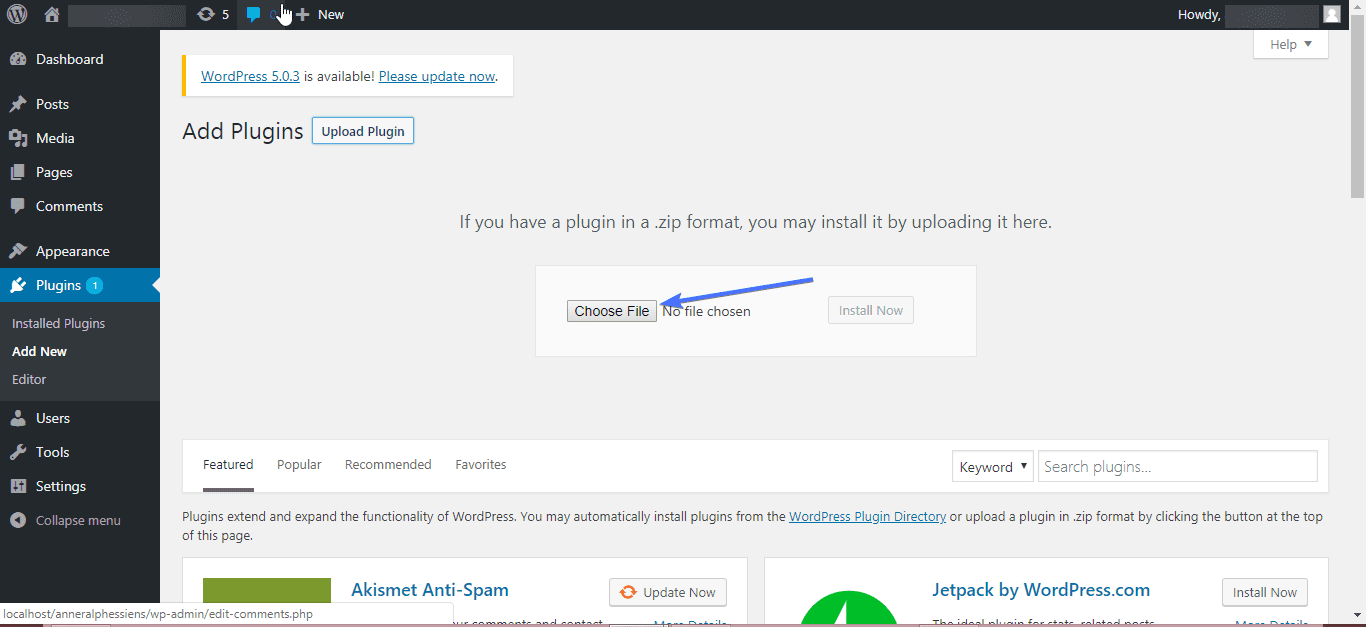1366x627 pixels.
Task: Expand the Help dropdown panel
Action: [1291, 44]
